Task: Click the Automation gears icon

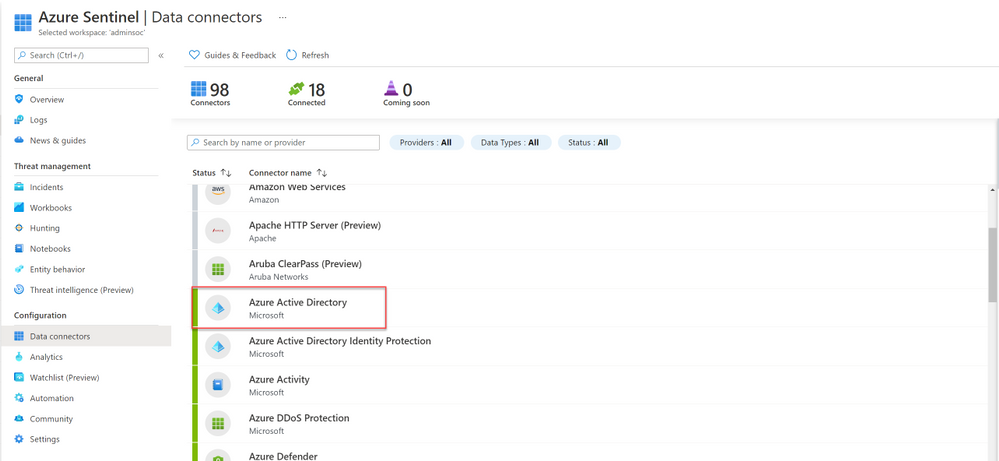Action: pyautogui.click(x=19, y=398)
